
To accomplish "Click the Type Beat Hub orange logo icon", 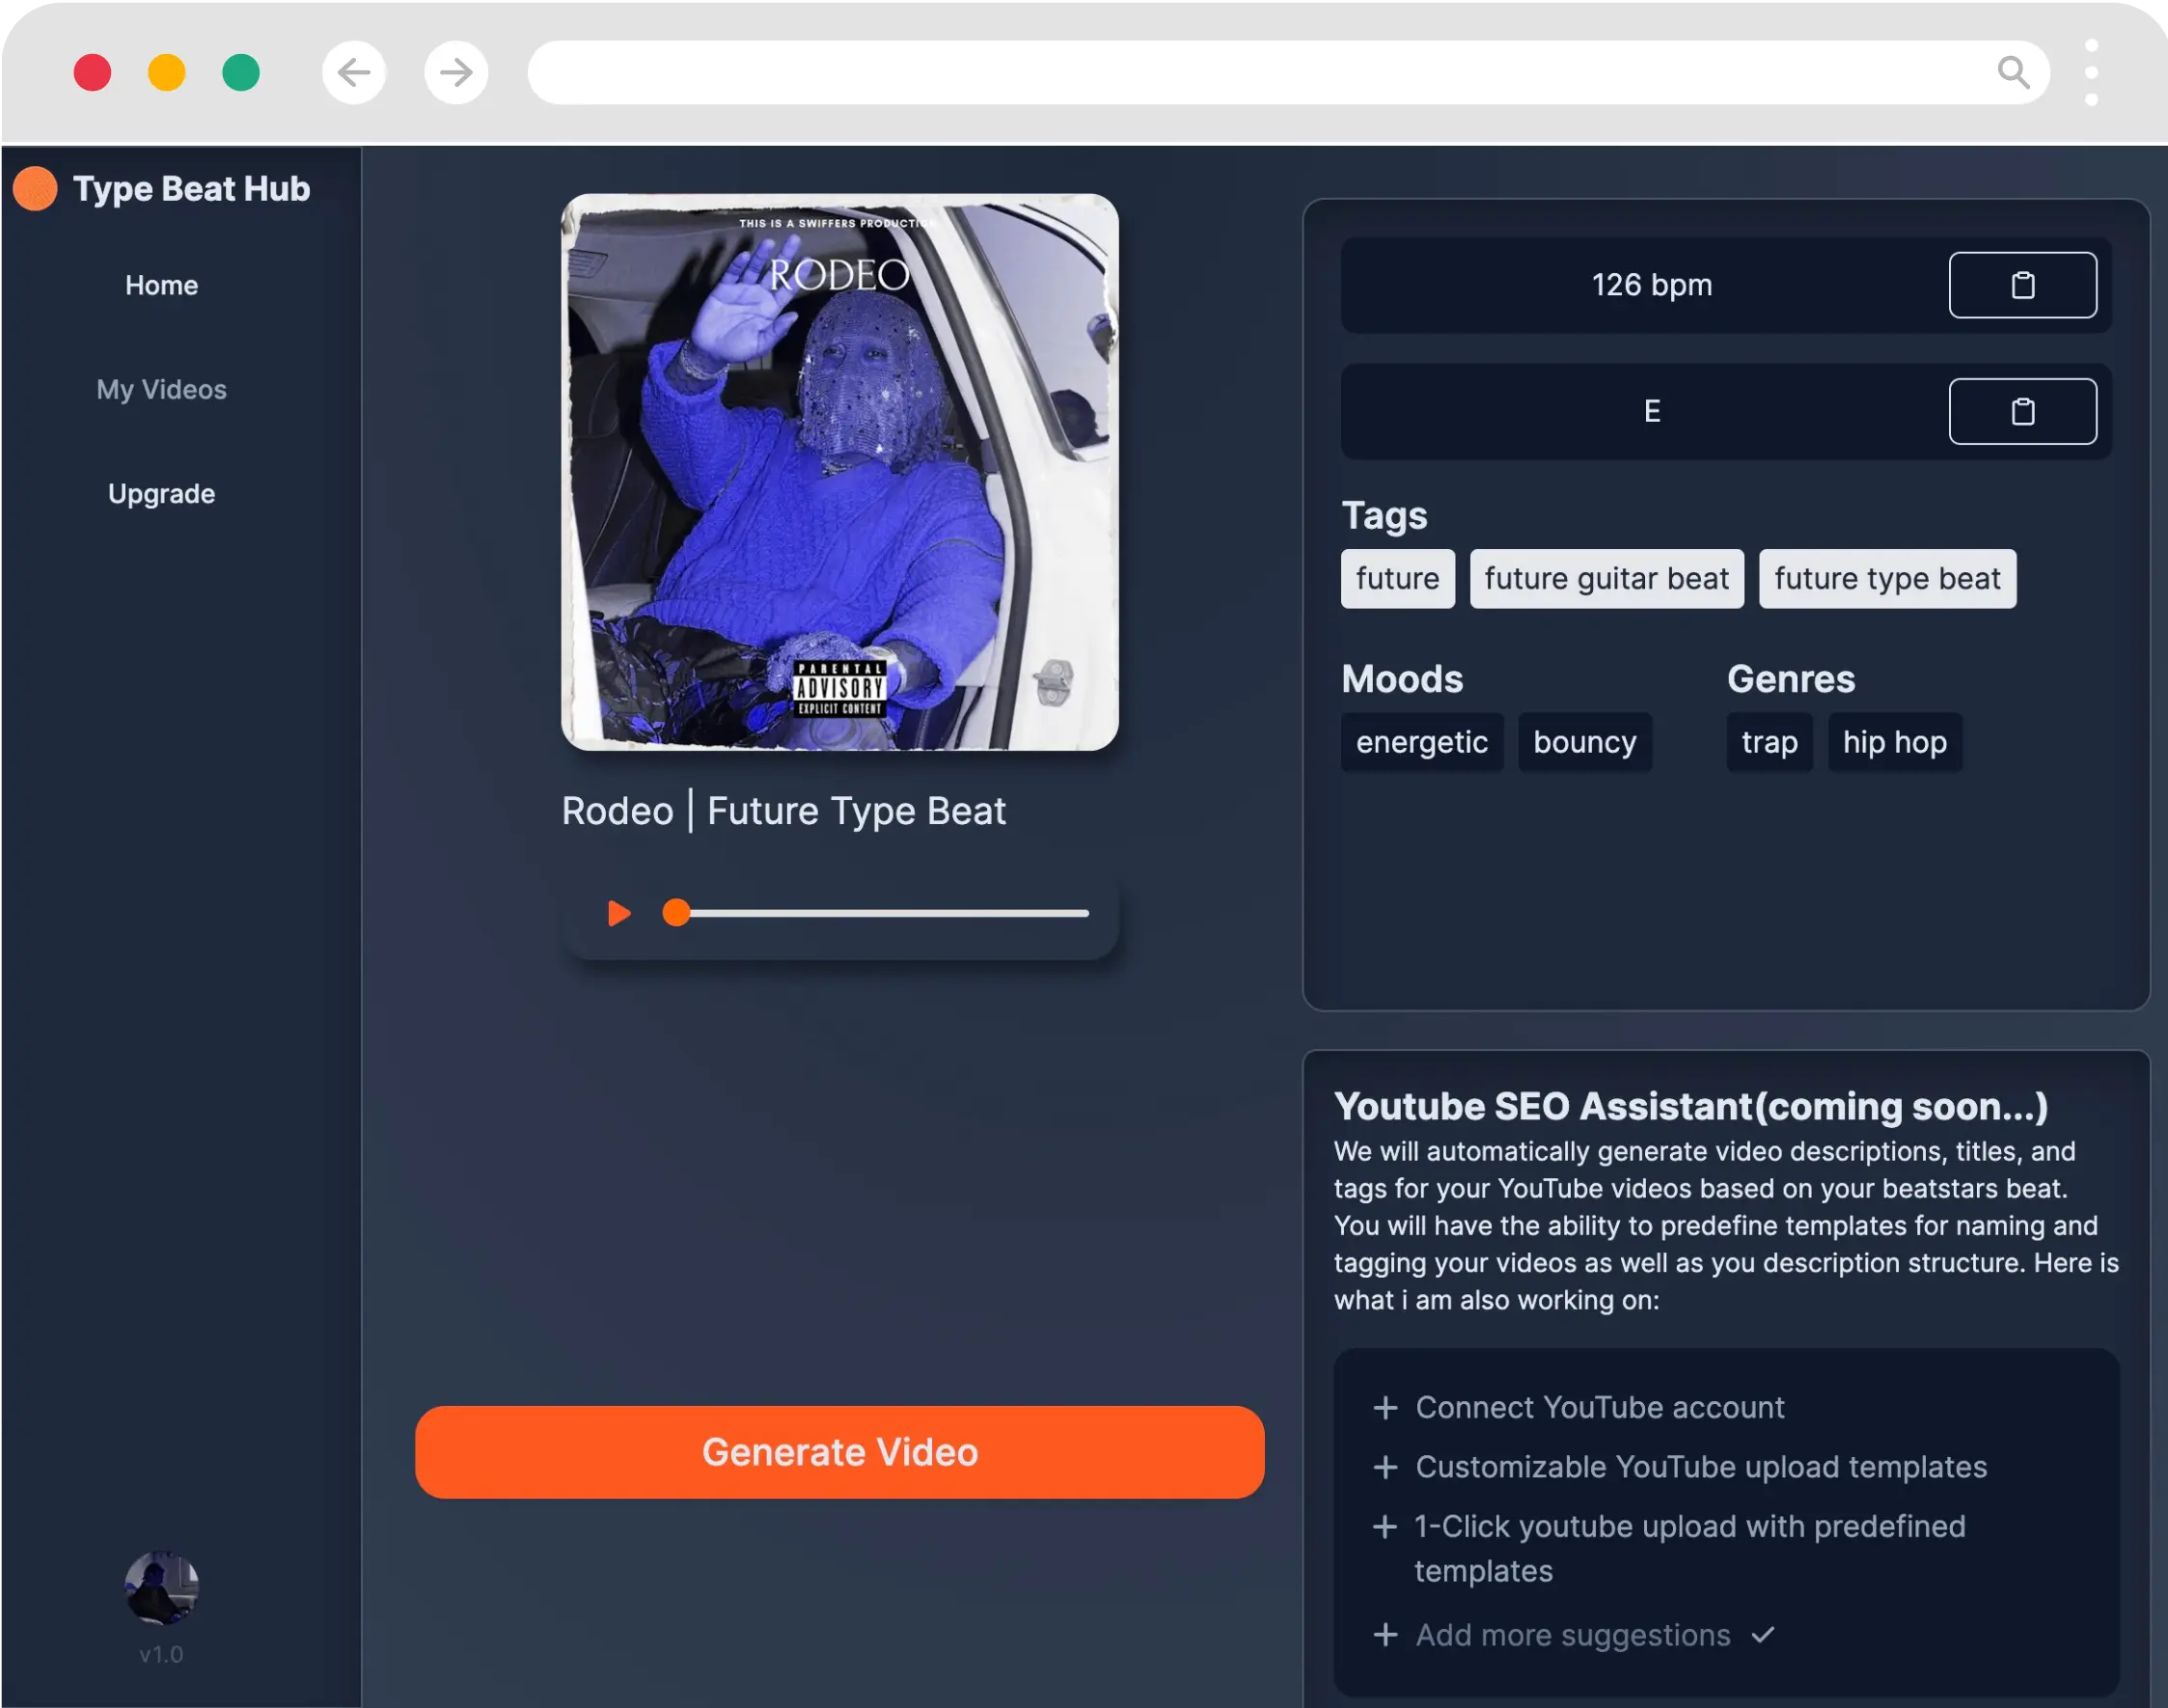I will click(x=35, y=188).
